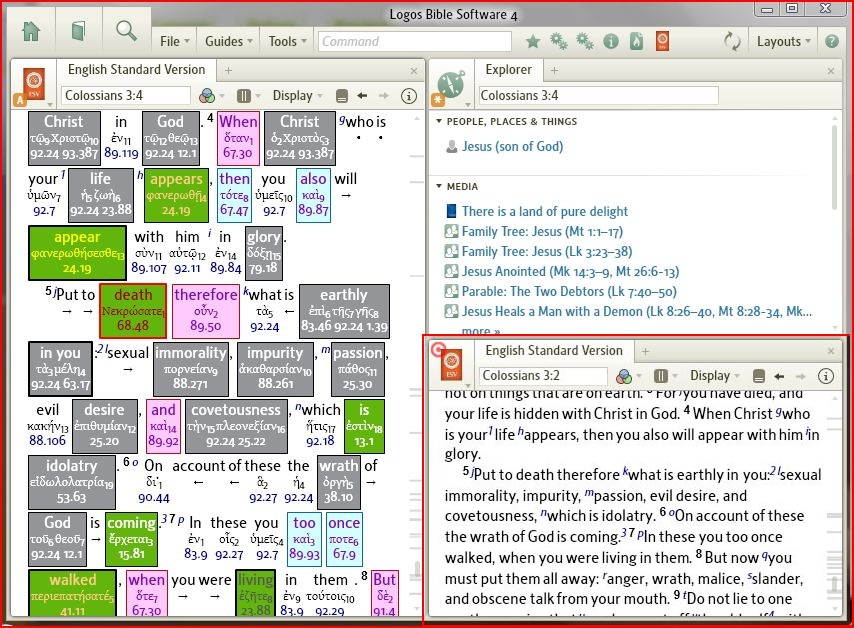Open Parable: The Two Debtors link

coord(569,291)
